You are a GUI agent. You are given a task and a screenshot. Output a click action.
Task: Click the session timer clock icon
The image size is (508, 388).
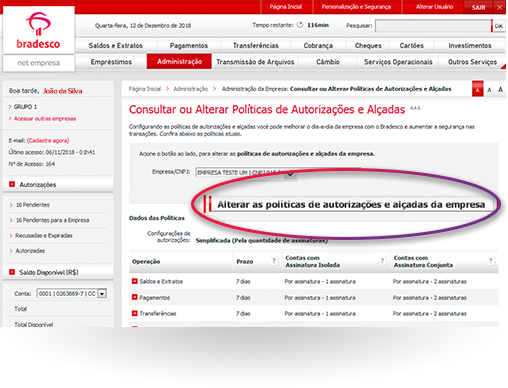[x=300, y=25]
